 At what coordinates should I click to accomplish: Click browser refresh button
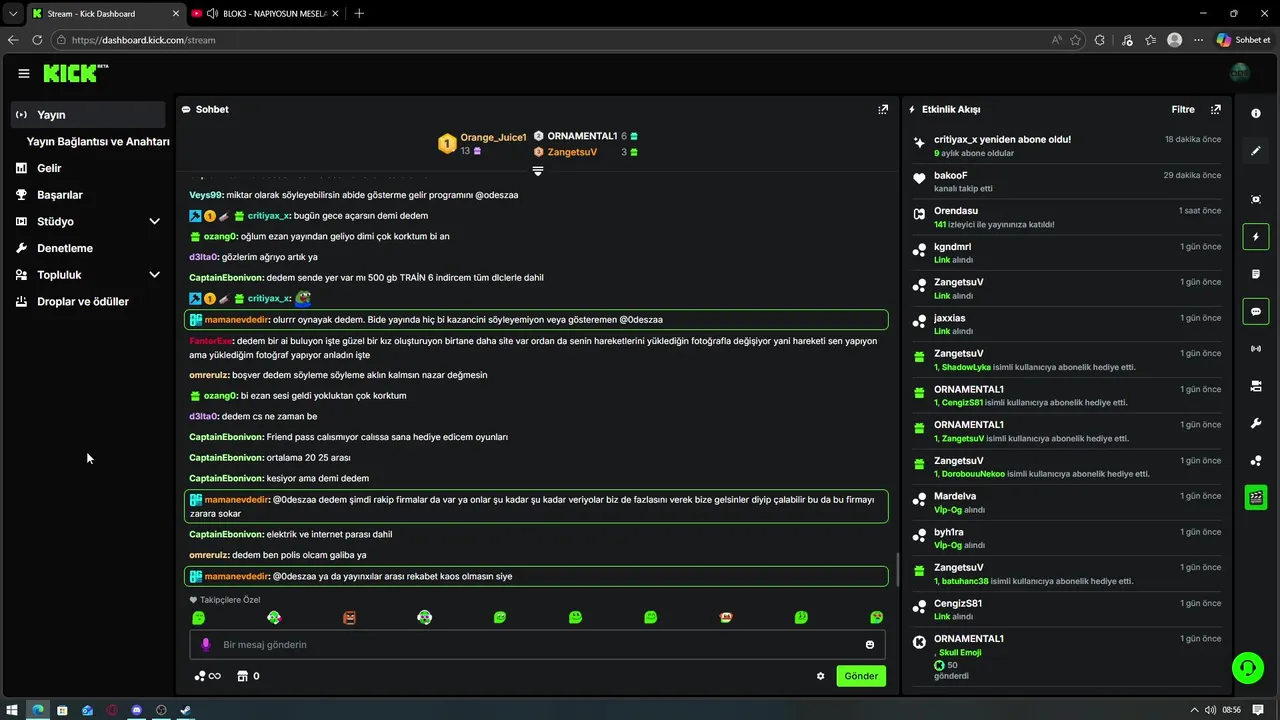coord(37,40)
